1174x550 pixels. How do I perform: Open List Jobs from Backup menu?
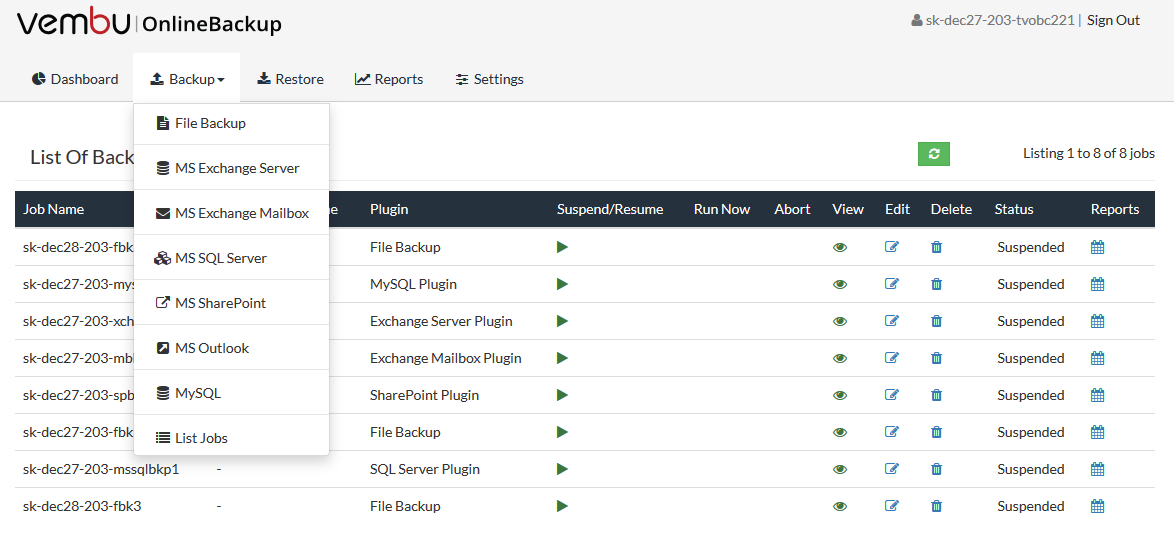pyautogui.click(x=231, y=438)
